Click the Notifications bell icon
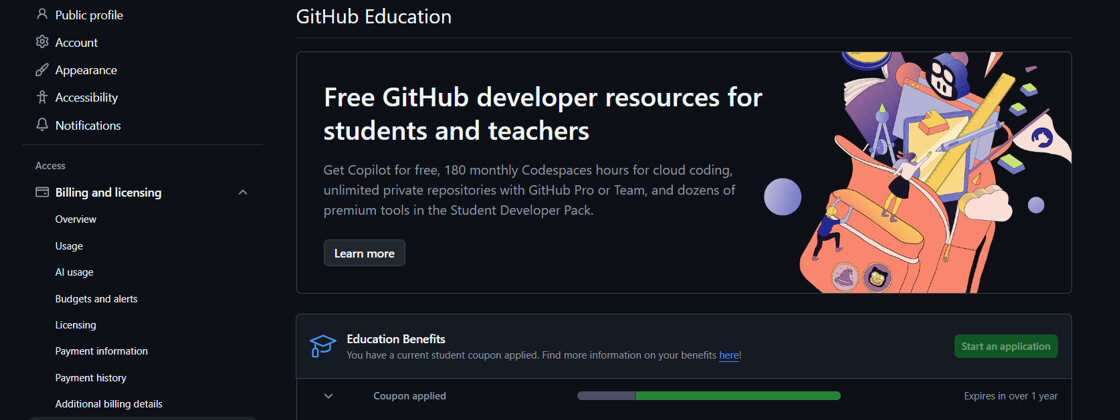The height and width of the screenshot is (420, 1120). 42,125
